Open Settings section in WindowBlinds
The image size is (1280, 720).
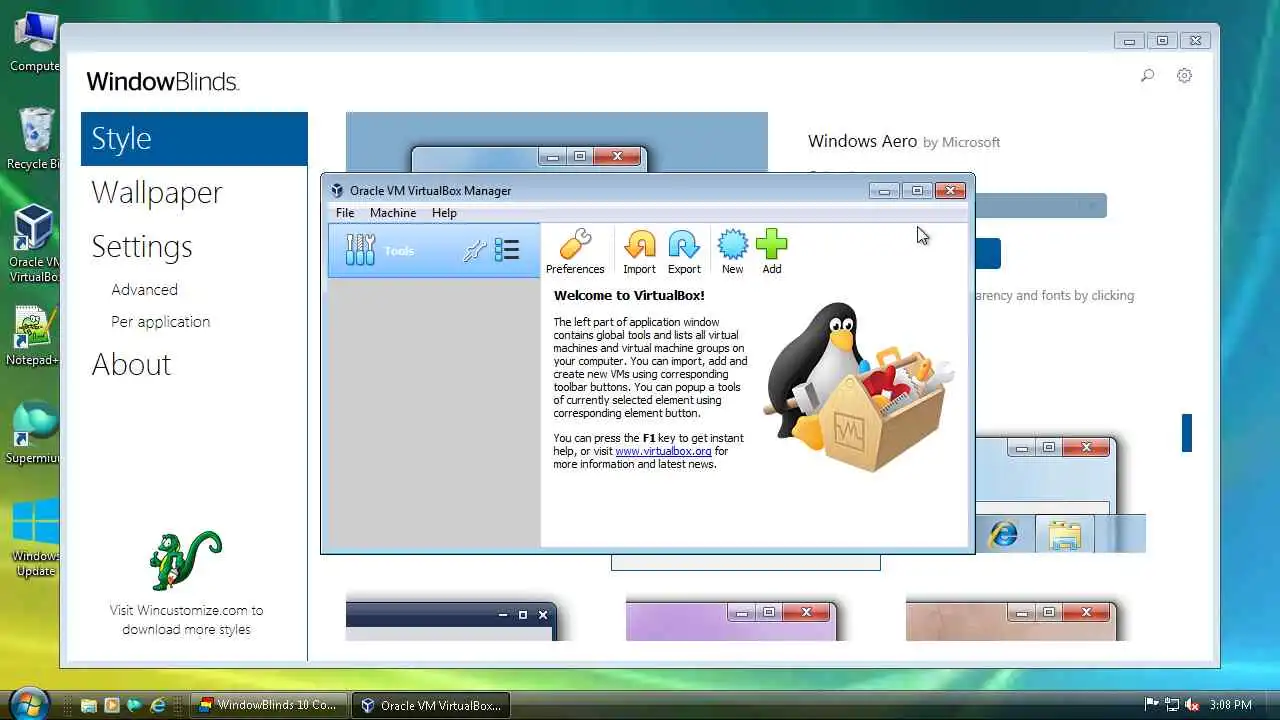click(142, 247)
